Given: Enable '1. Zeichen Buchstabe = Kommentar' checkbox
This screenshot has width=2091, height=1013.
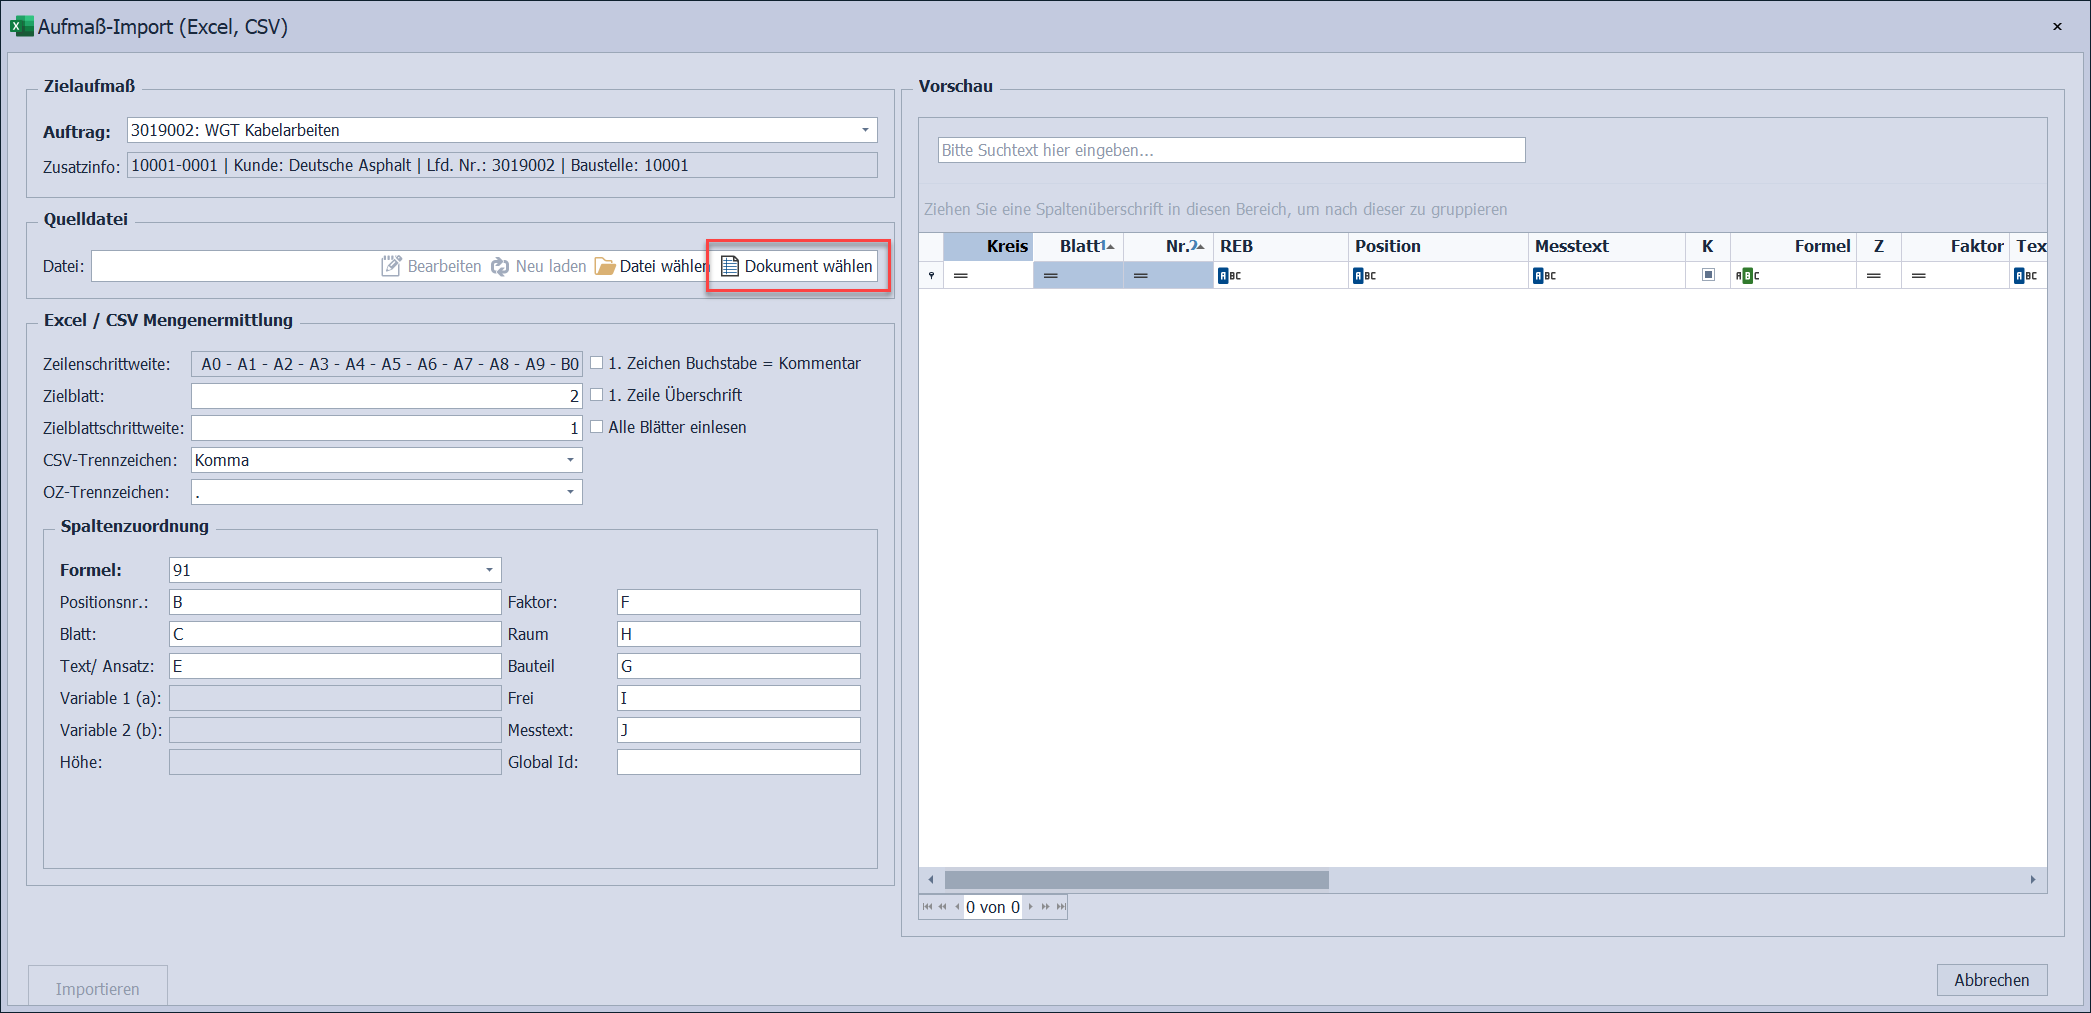Looking at the screenshot, I should pos(597,363).
